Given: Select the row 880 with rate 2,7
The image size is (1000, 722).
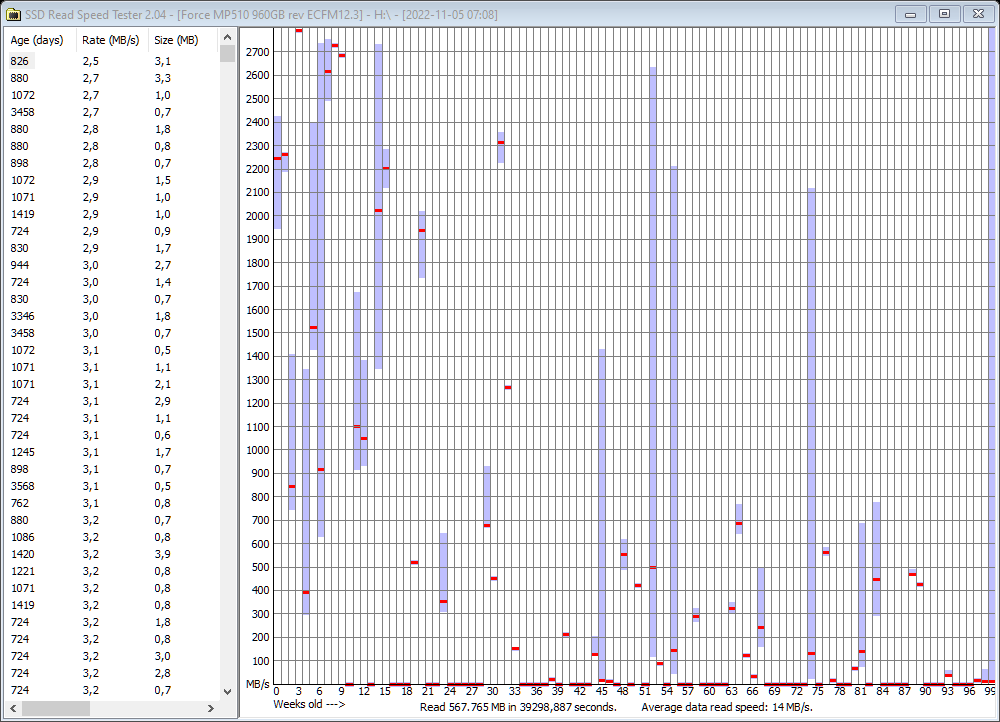Looking at the screenshot, I should pyautogui.click(x=112, y=78).
